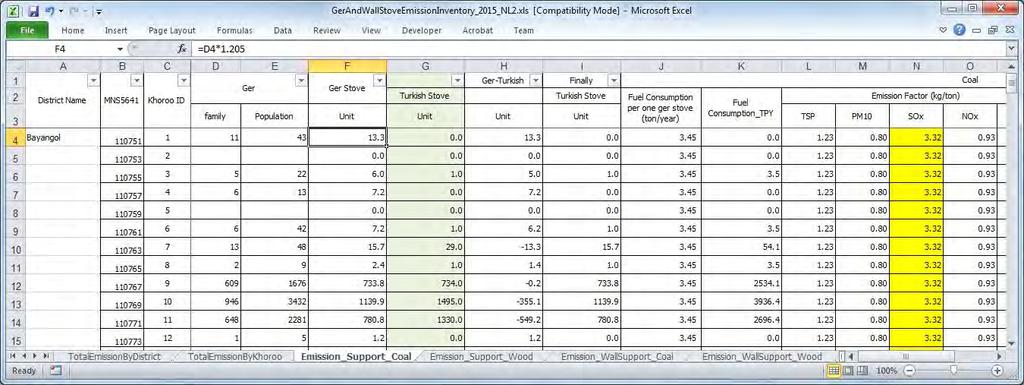This screenshot has height=385, width=1024.
Task: Click the Help question mark icon
Action: point(959,30)
